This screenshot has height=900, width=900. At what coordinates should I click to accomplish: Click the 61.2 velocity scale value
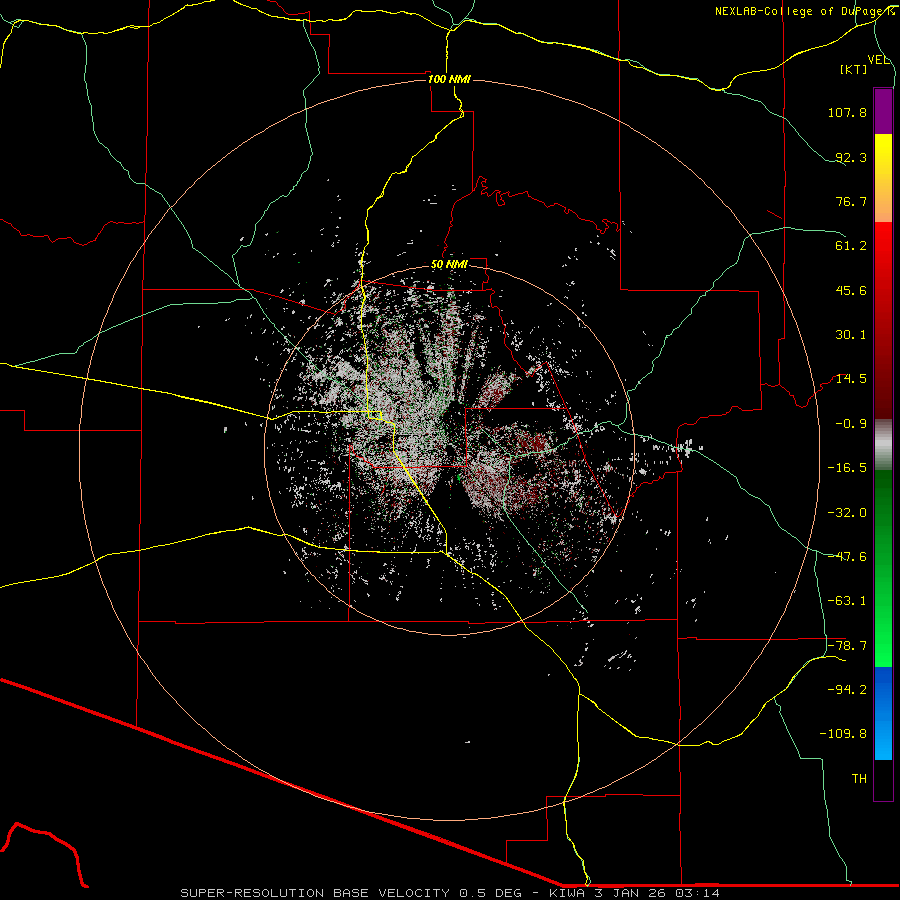coord(851,246)
